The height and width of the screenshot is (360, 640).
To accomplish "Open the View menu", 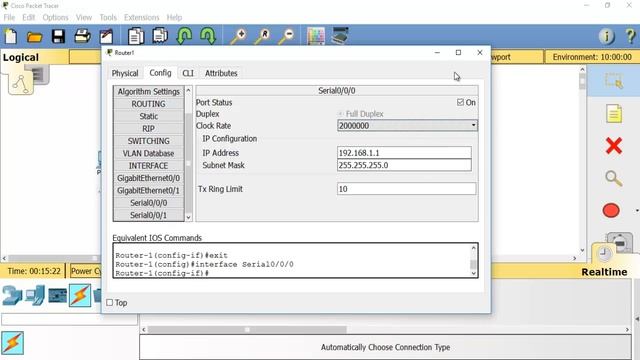I will (84, 18).
